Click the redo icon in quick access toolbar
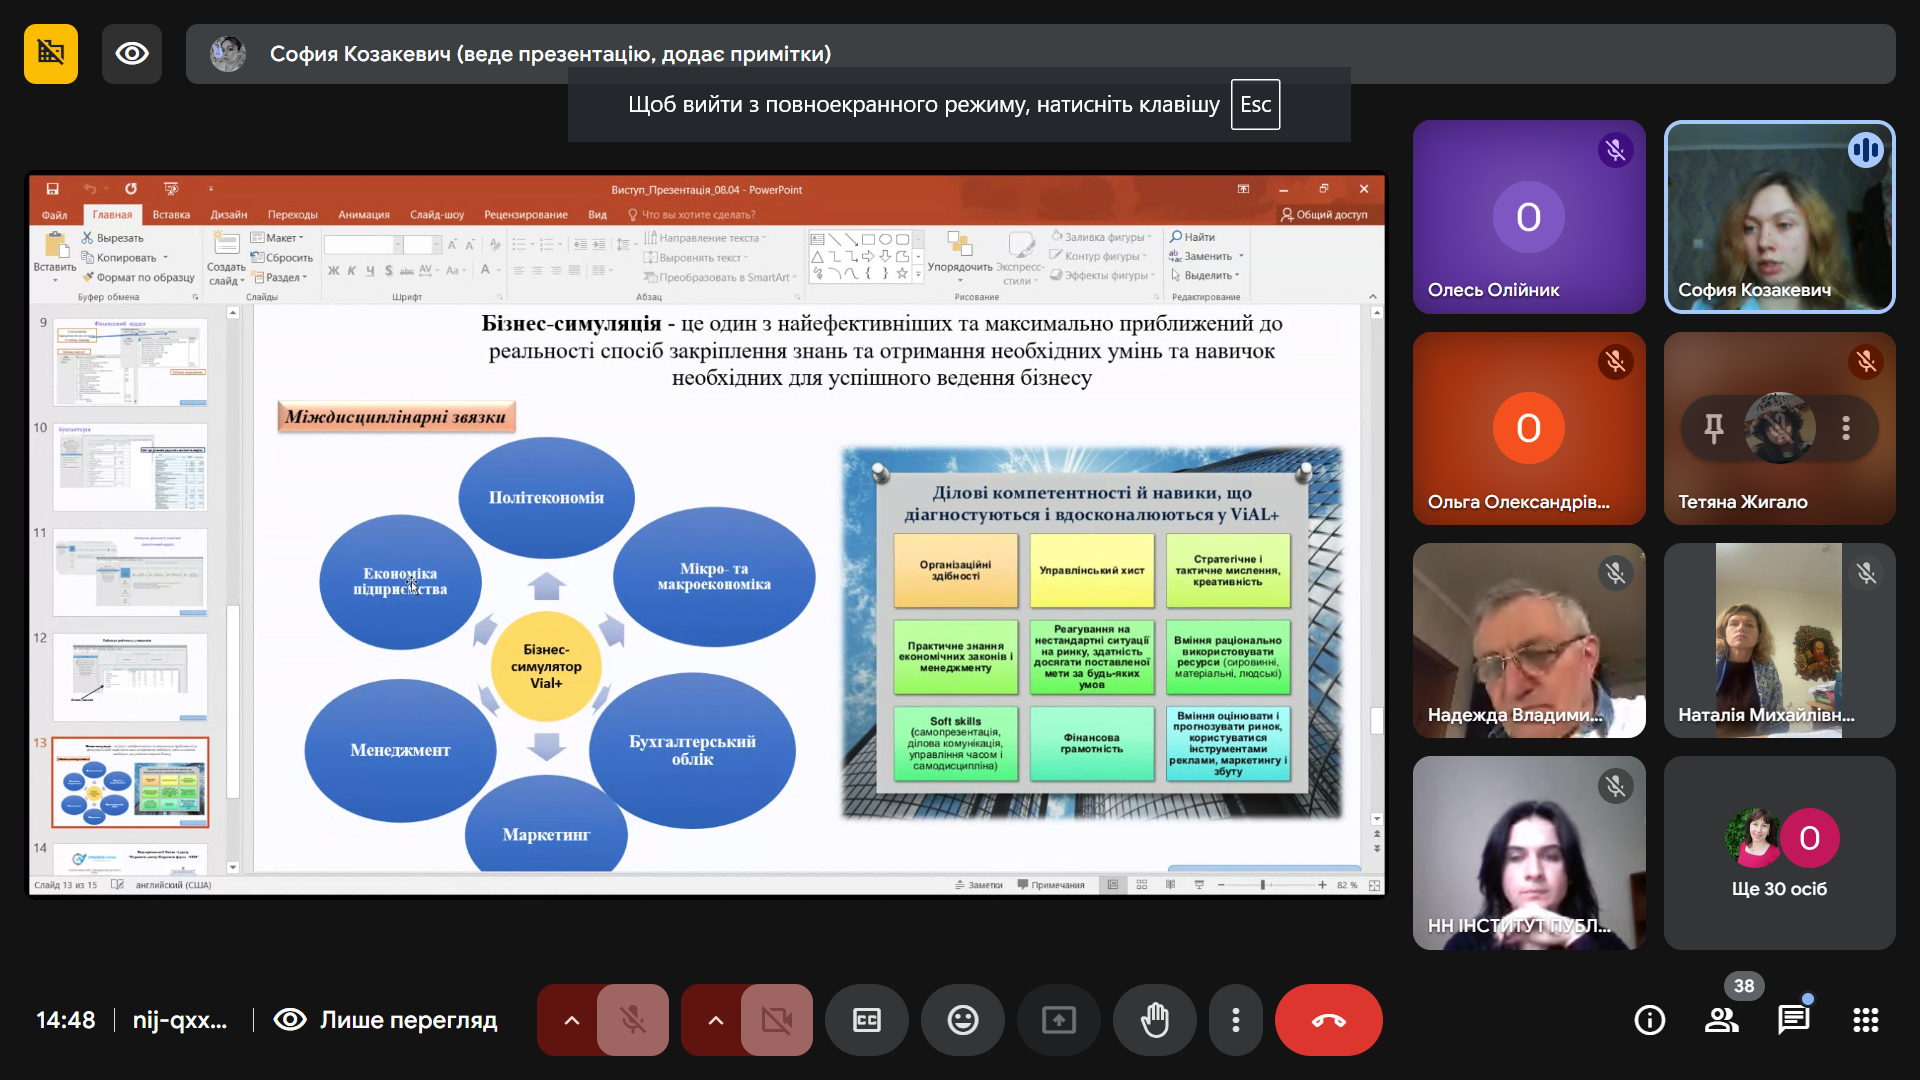 point(131,189)
